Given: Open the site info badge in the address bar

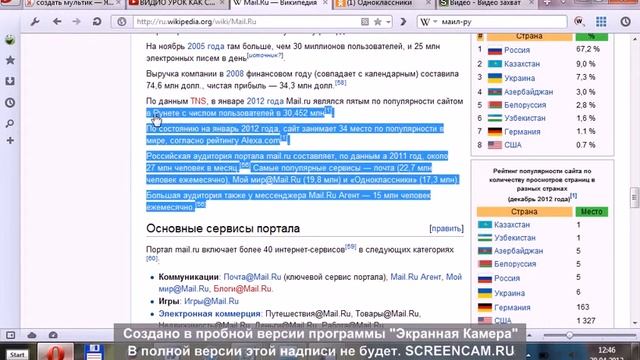Looking at the screenshot, I should [x=122, y=22].
